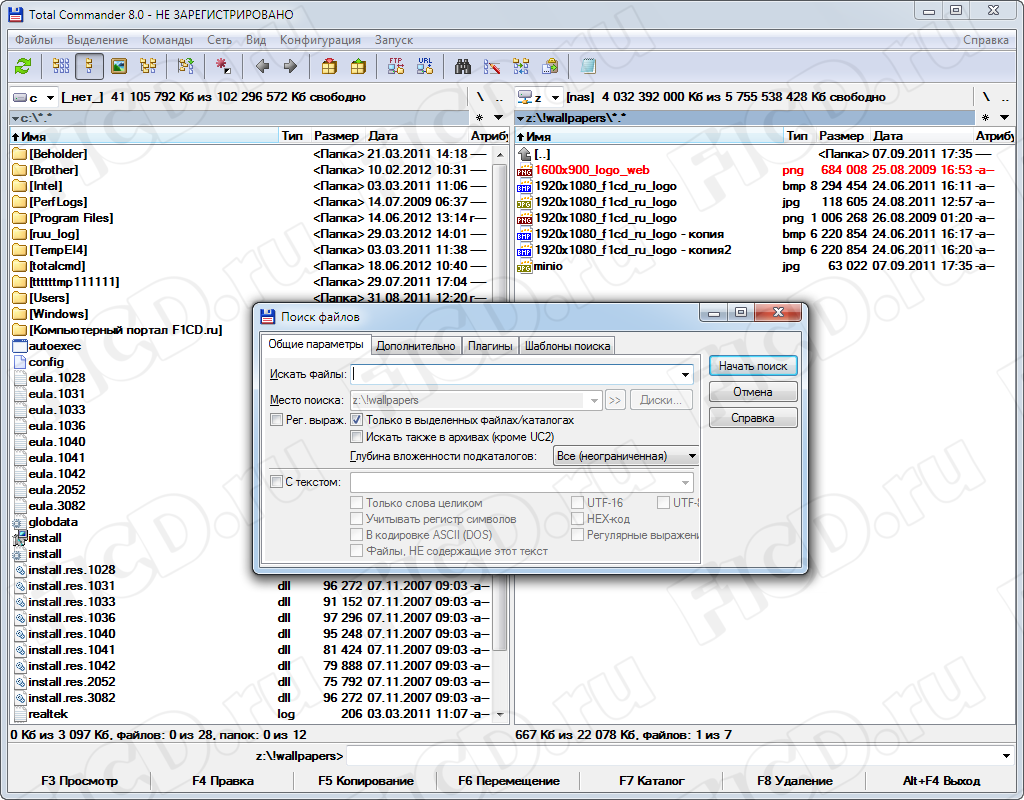Viewport: 1024px width, 800px height.
Task: Click the Notepad toolbar icon
Action: [588, 66]
